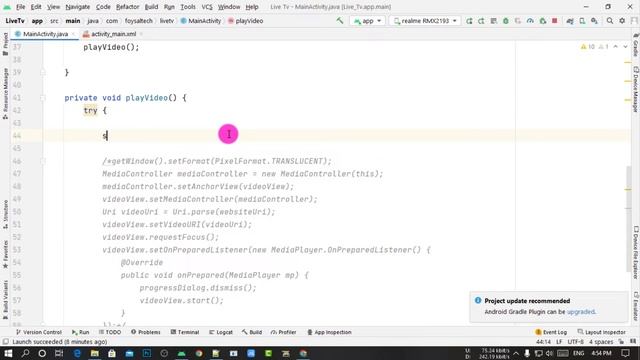Open the App Inspection tool window
Screen dimensions: 640x360
(x=329, y=332)
